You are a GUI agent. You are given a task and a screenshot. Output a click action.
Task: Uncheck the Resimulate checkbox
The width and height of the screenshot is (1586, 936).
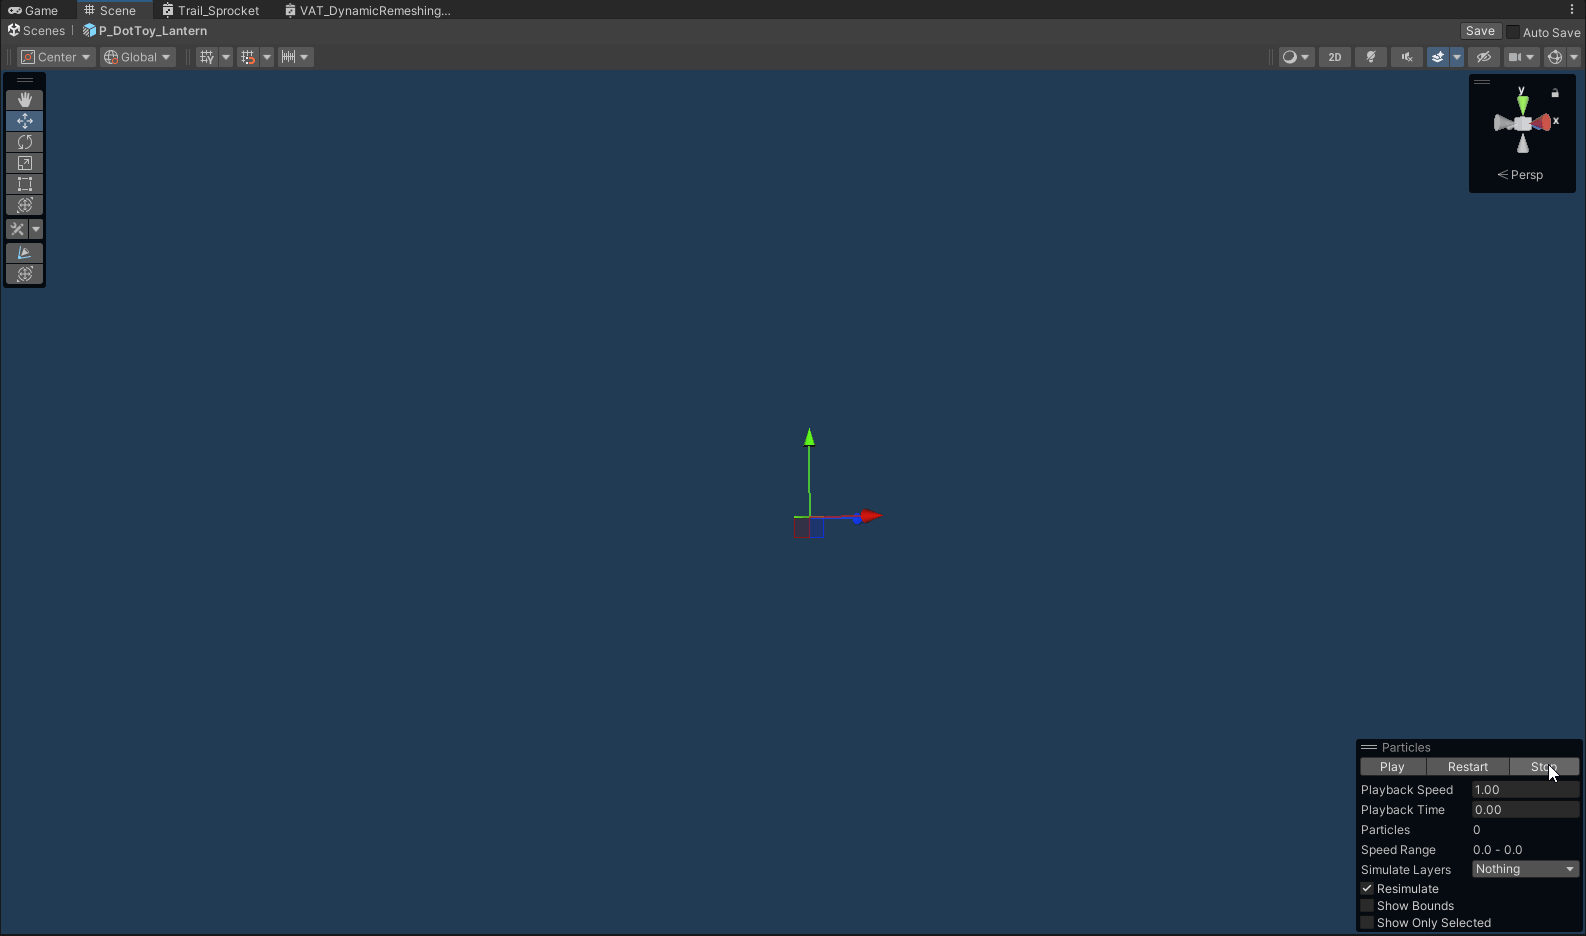[x=1367, y=889]
